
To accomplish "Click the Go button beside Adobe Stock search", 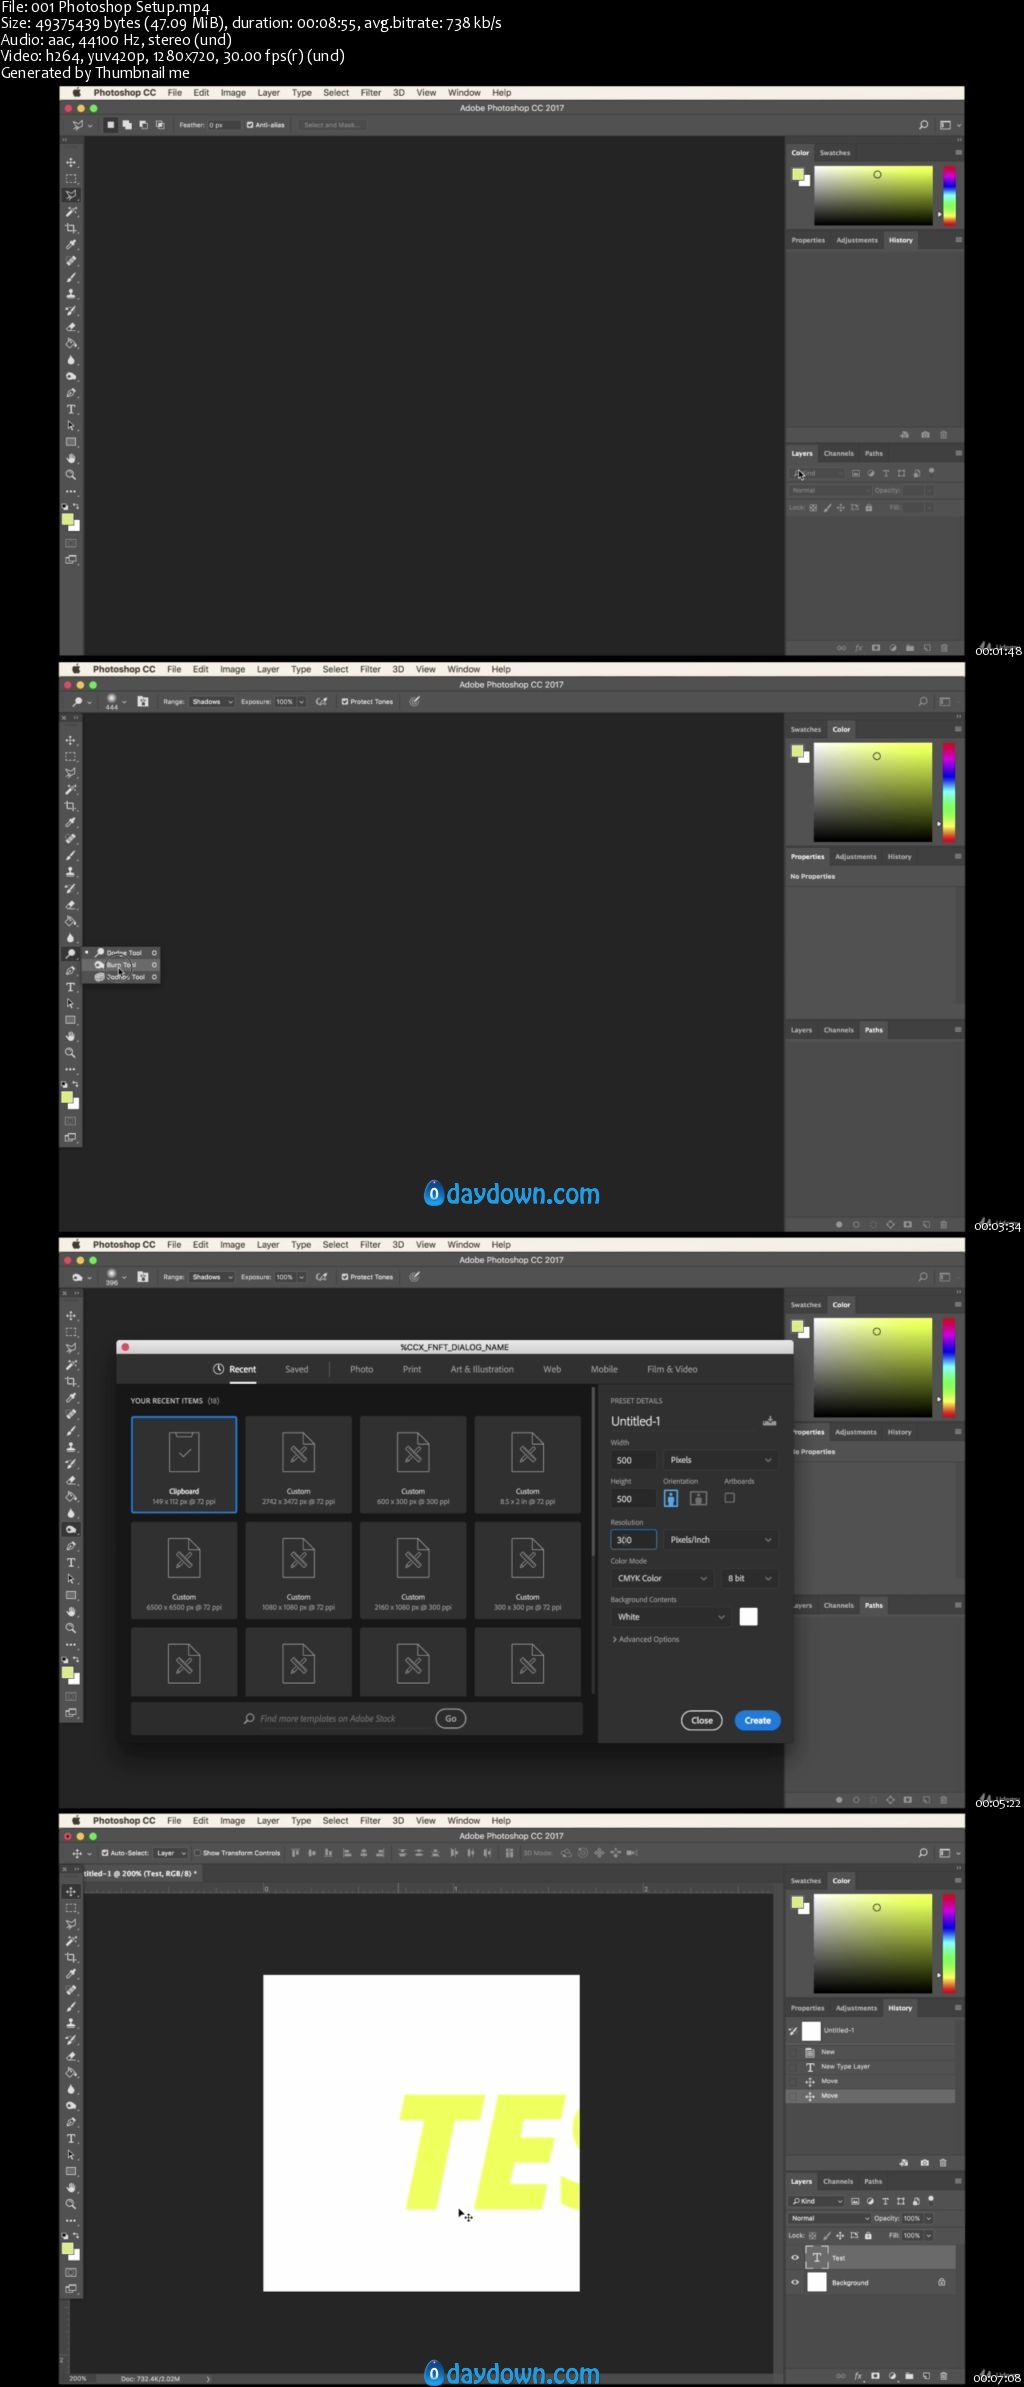I will click(x=451, y=1718).
